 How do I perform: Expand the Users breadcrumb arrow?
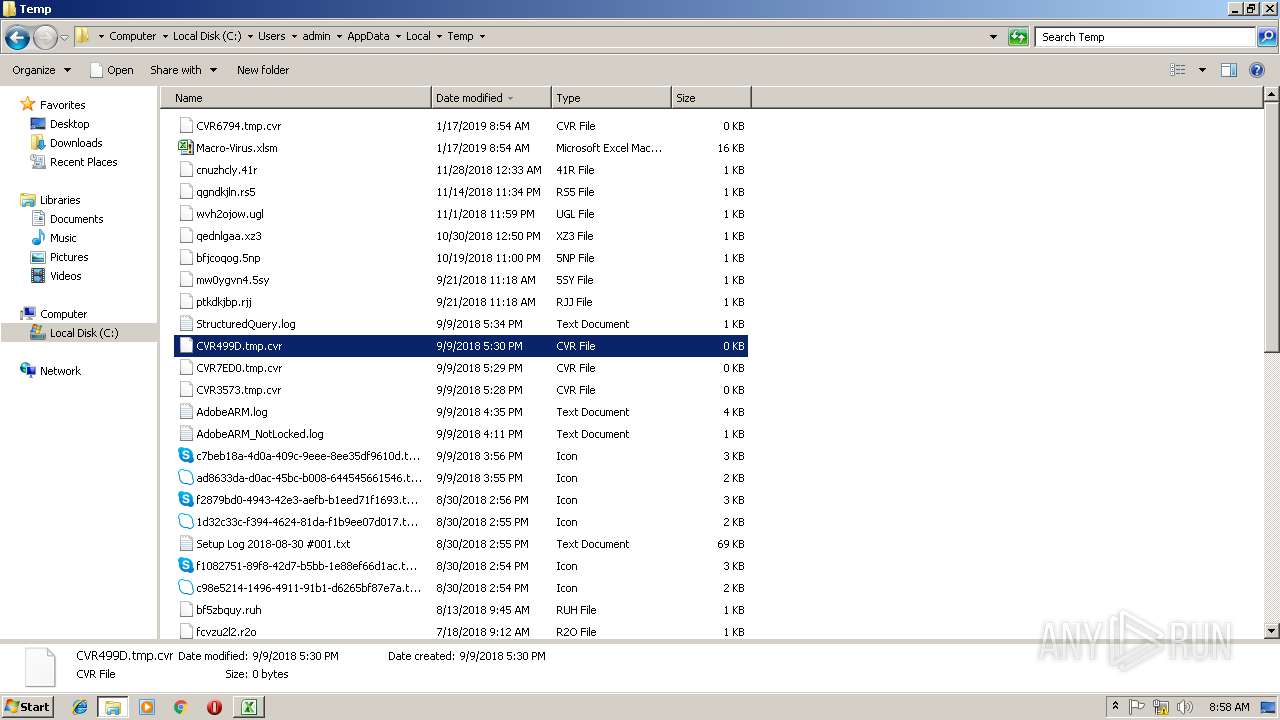tap(293, 37)
